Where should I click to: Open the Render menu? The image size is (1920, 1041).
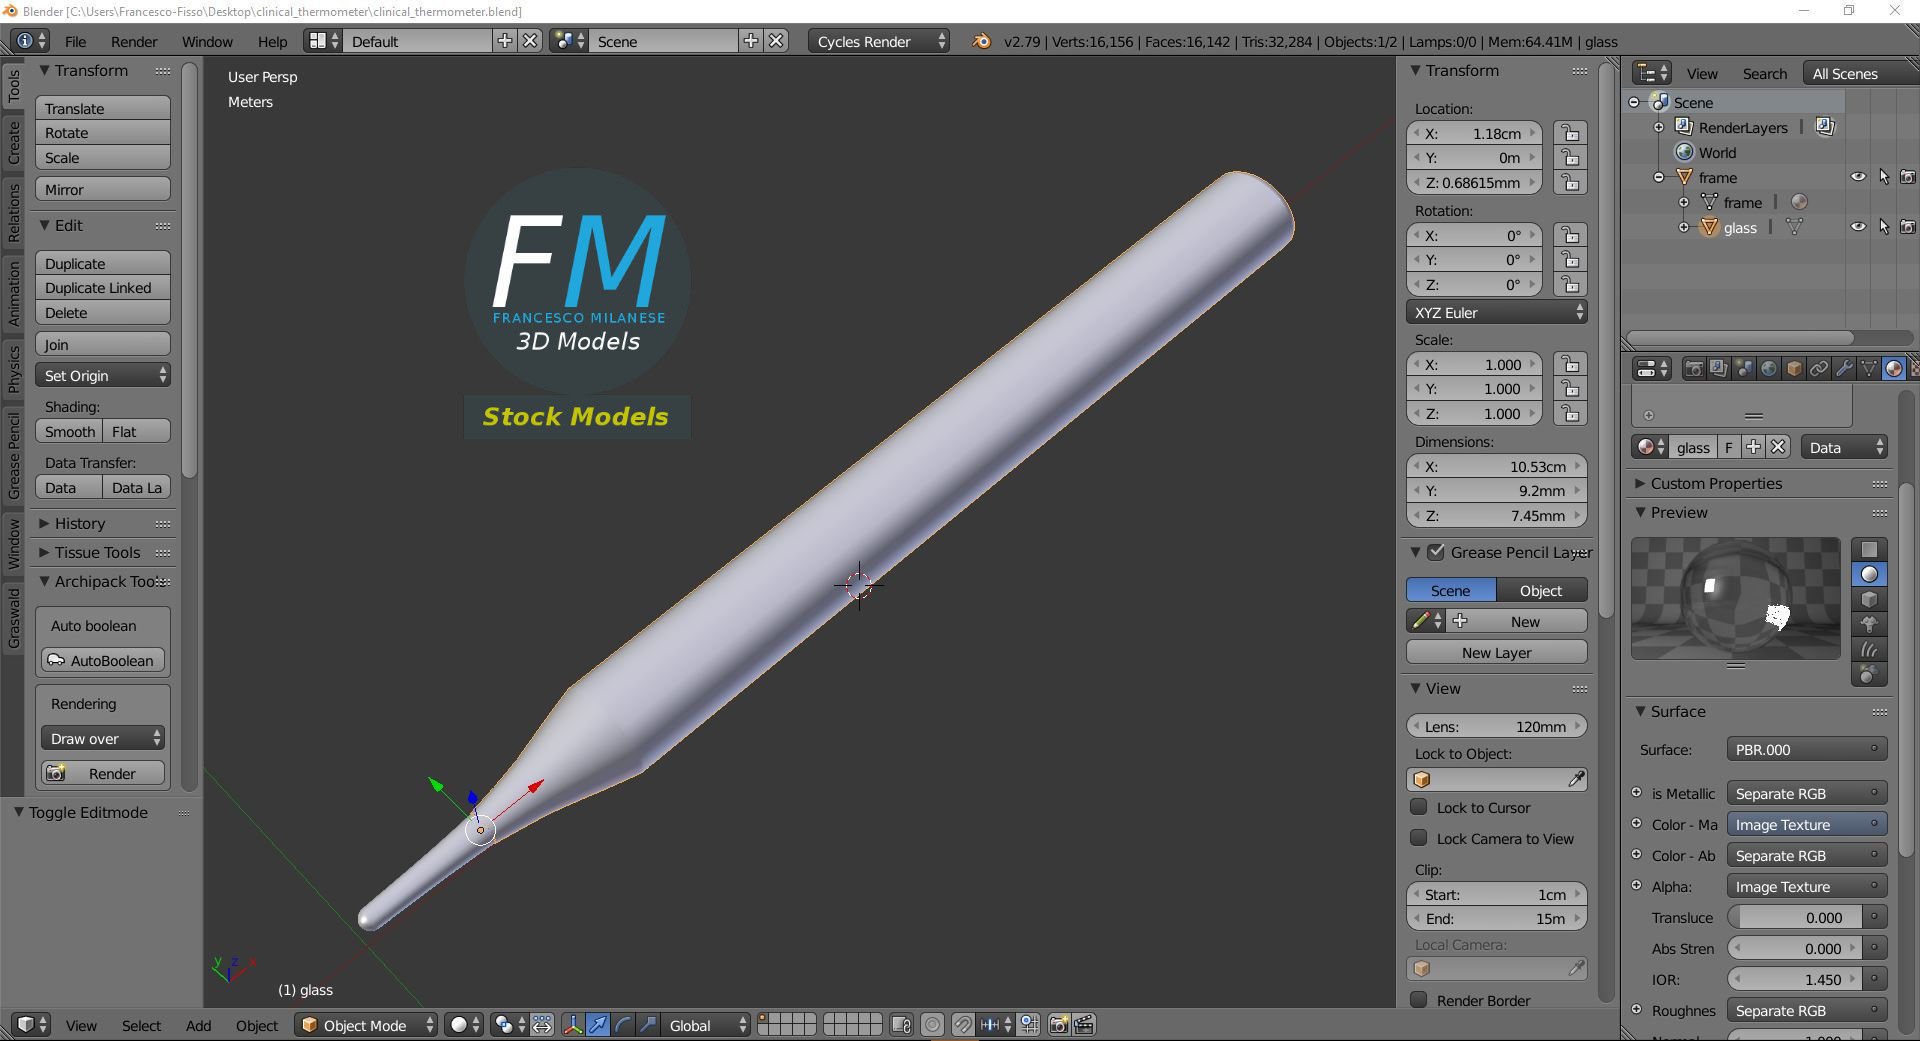[x=134, y=41]
